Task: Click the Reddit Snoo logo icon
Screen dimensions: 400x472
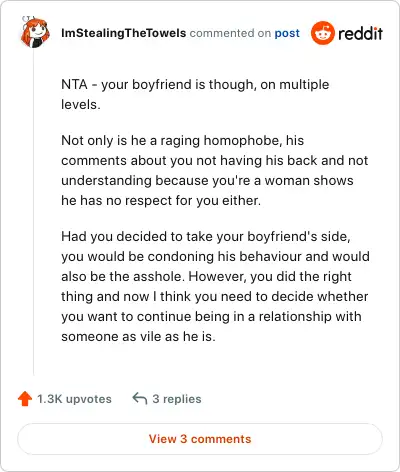Action: (322, 33)
